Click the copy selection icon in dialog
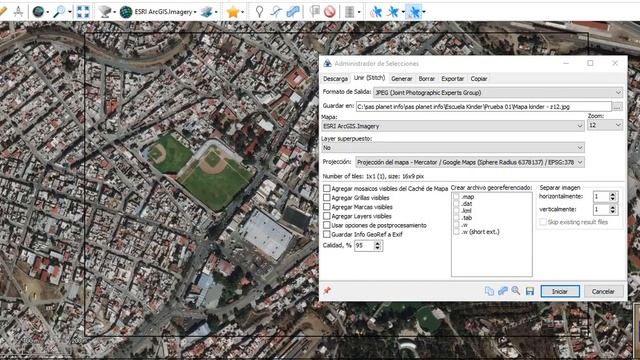640x360 pixels. 489,291
